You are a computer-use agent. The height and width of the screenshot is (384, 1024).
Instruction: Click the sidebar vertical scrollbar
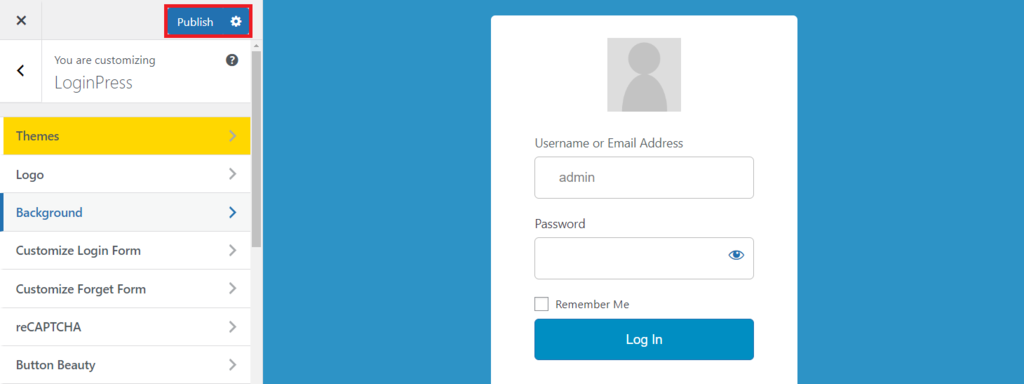256,149
